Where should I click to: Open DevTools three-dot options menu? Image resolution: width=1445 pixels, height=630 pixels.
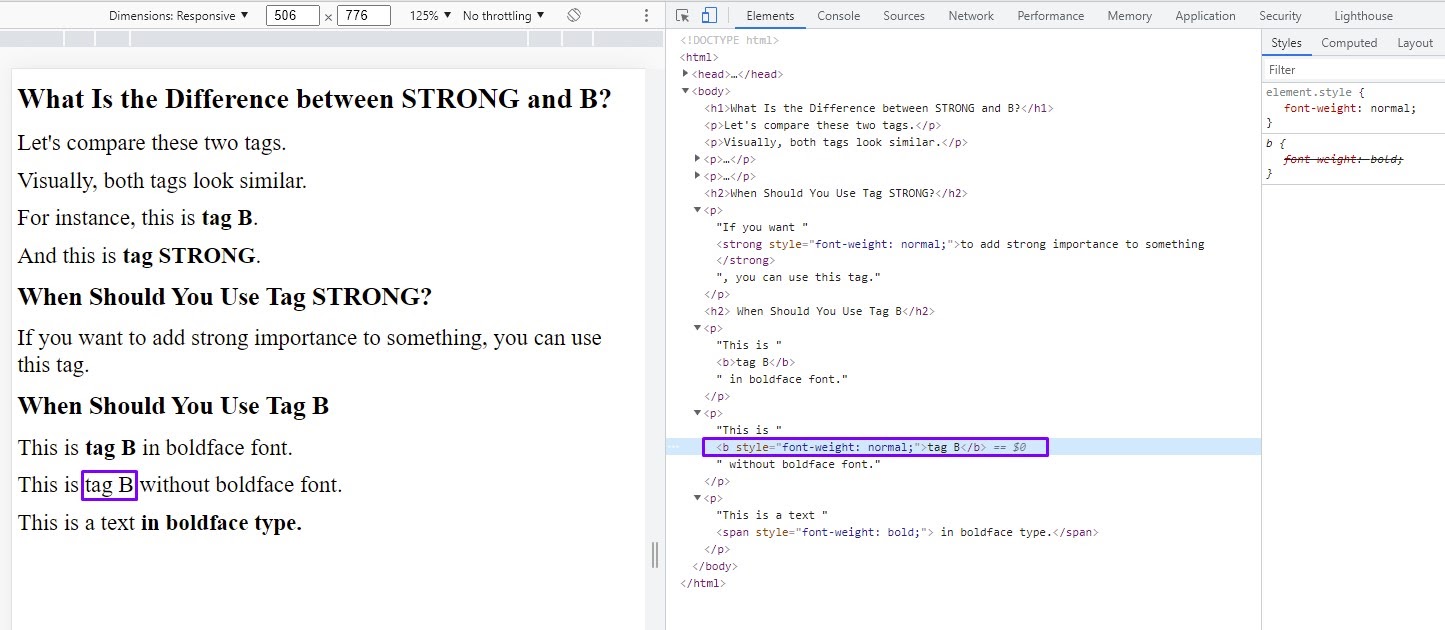coord(645,15)
